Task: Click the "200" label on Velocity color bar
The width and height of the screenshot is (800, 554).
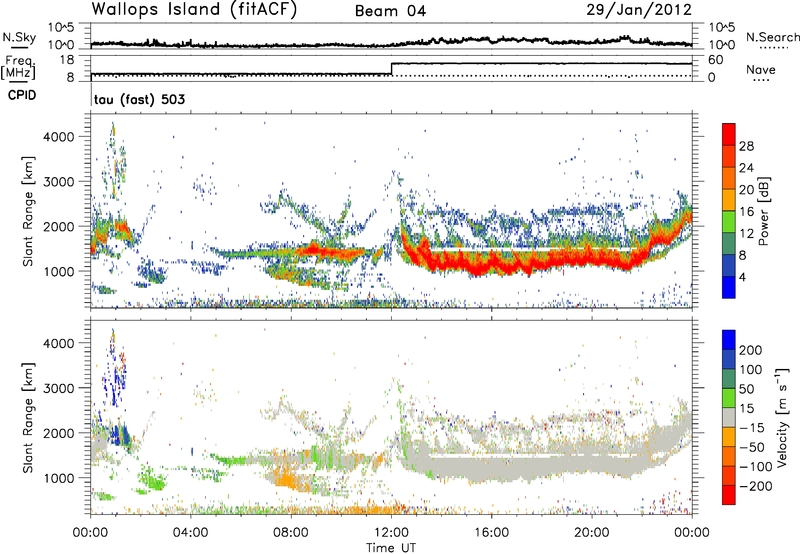Action: [x=751, y=350]
